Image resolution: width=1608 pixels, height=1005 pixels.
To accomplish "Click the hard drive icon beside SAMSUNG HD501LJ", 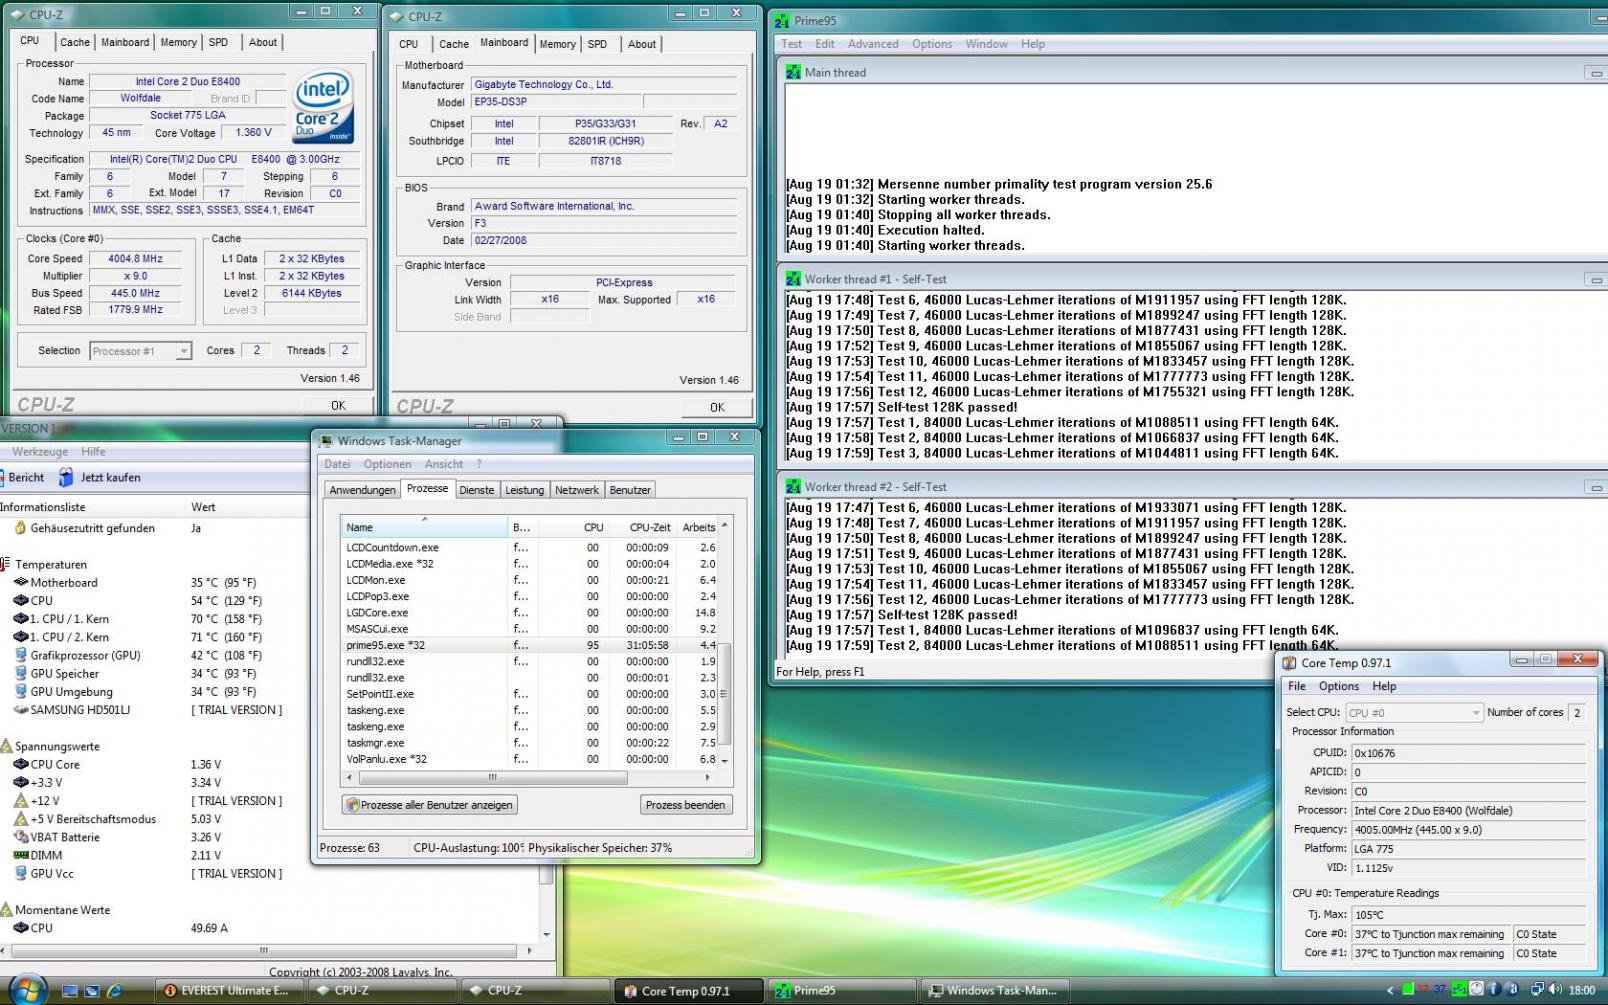I will click(x=20, y=710).
